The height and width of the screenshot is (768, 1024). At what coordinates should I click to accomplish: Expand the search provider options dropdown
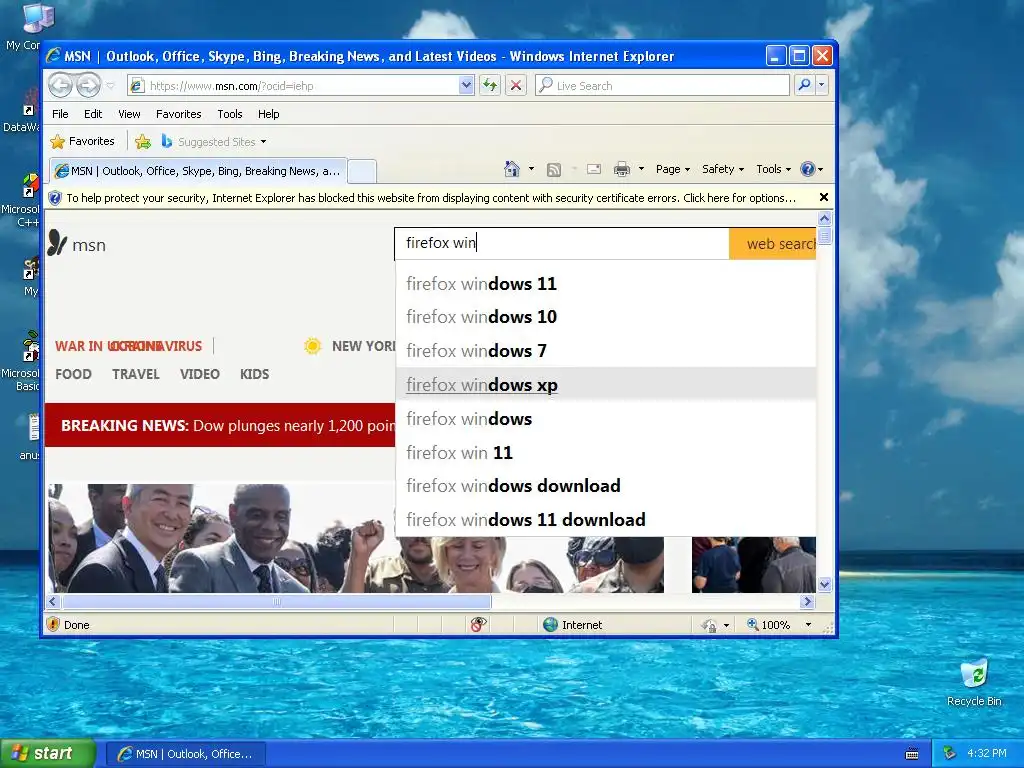[822, 85]
